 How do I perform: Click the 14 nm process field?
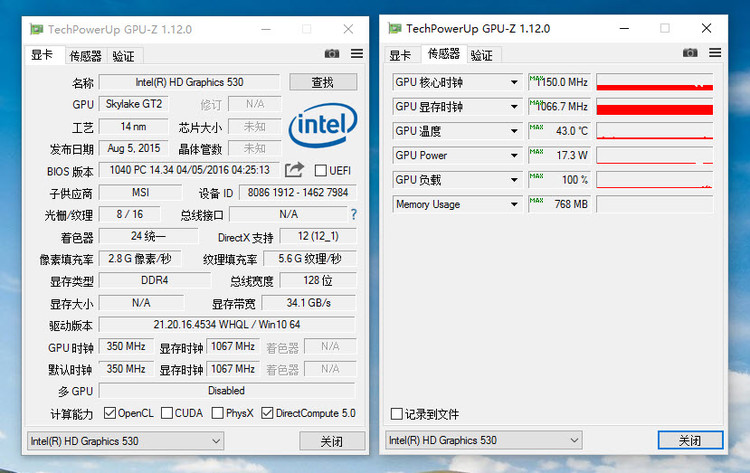[x=134, y=127]
